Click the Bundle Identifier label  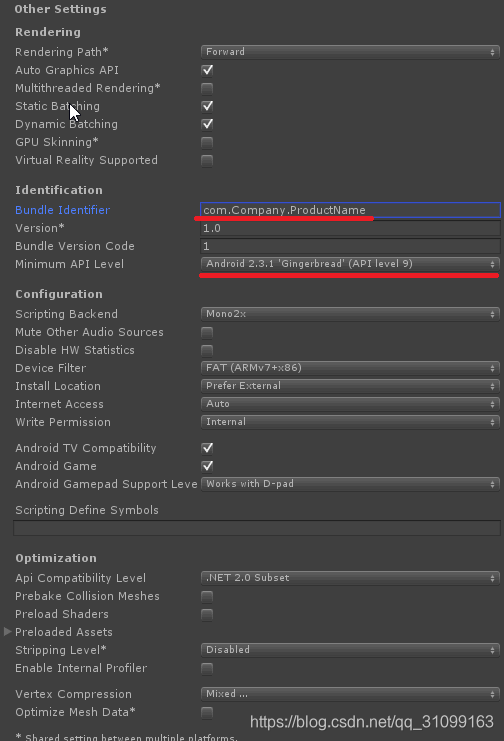coord(62,210)
